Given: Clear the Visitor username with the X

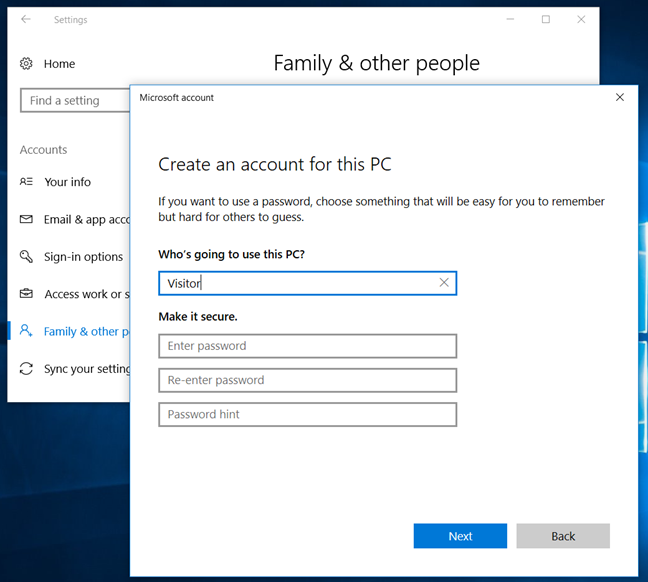Looking at the screenshot, I should pyautogui.click(x=444, y=283).
